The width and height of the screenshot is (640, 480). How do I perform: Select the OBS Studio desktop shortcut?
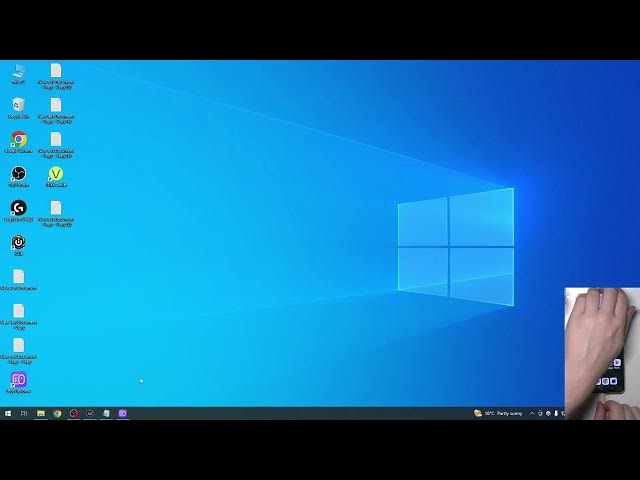click(x=18, y=176)
